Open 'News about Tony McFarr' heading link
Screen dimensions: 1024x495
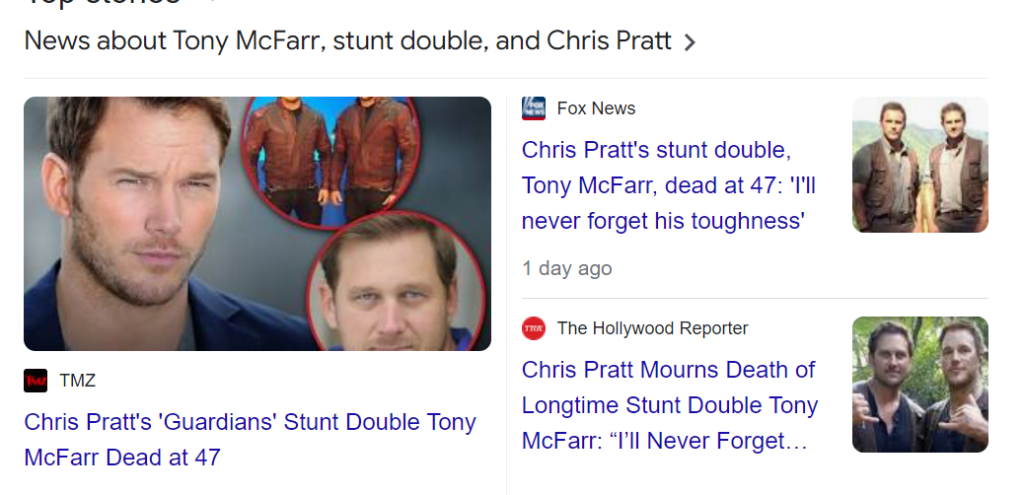(347, 41)
